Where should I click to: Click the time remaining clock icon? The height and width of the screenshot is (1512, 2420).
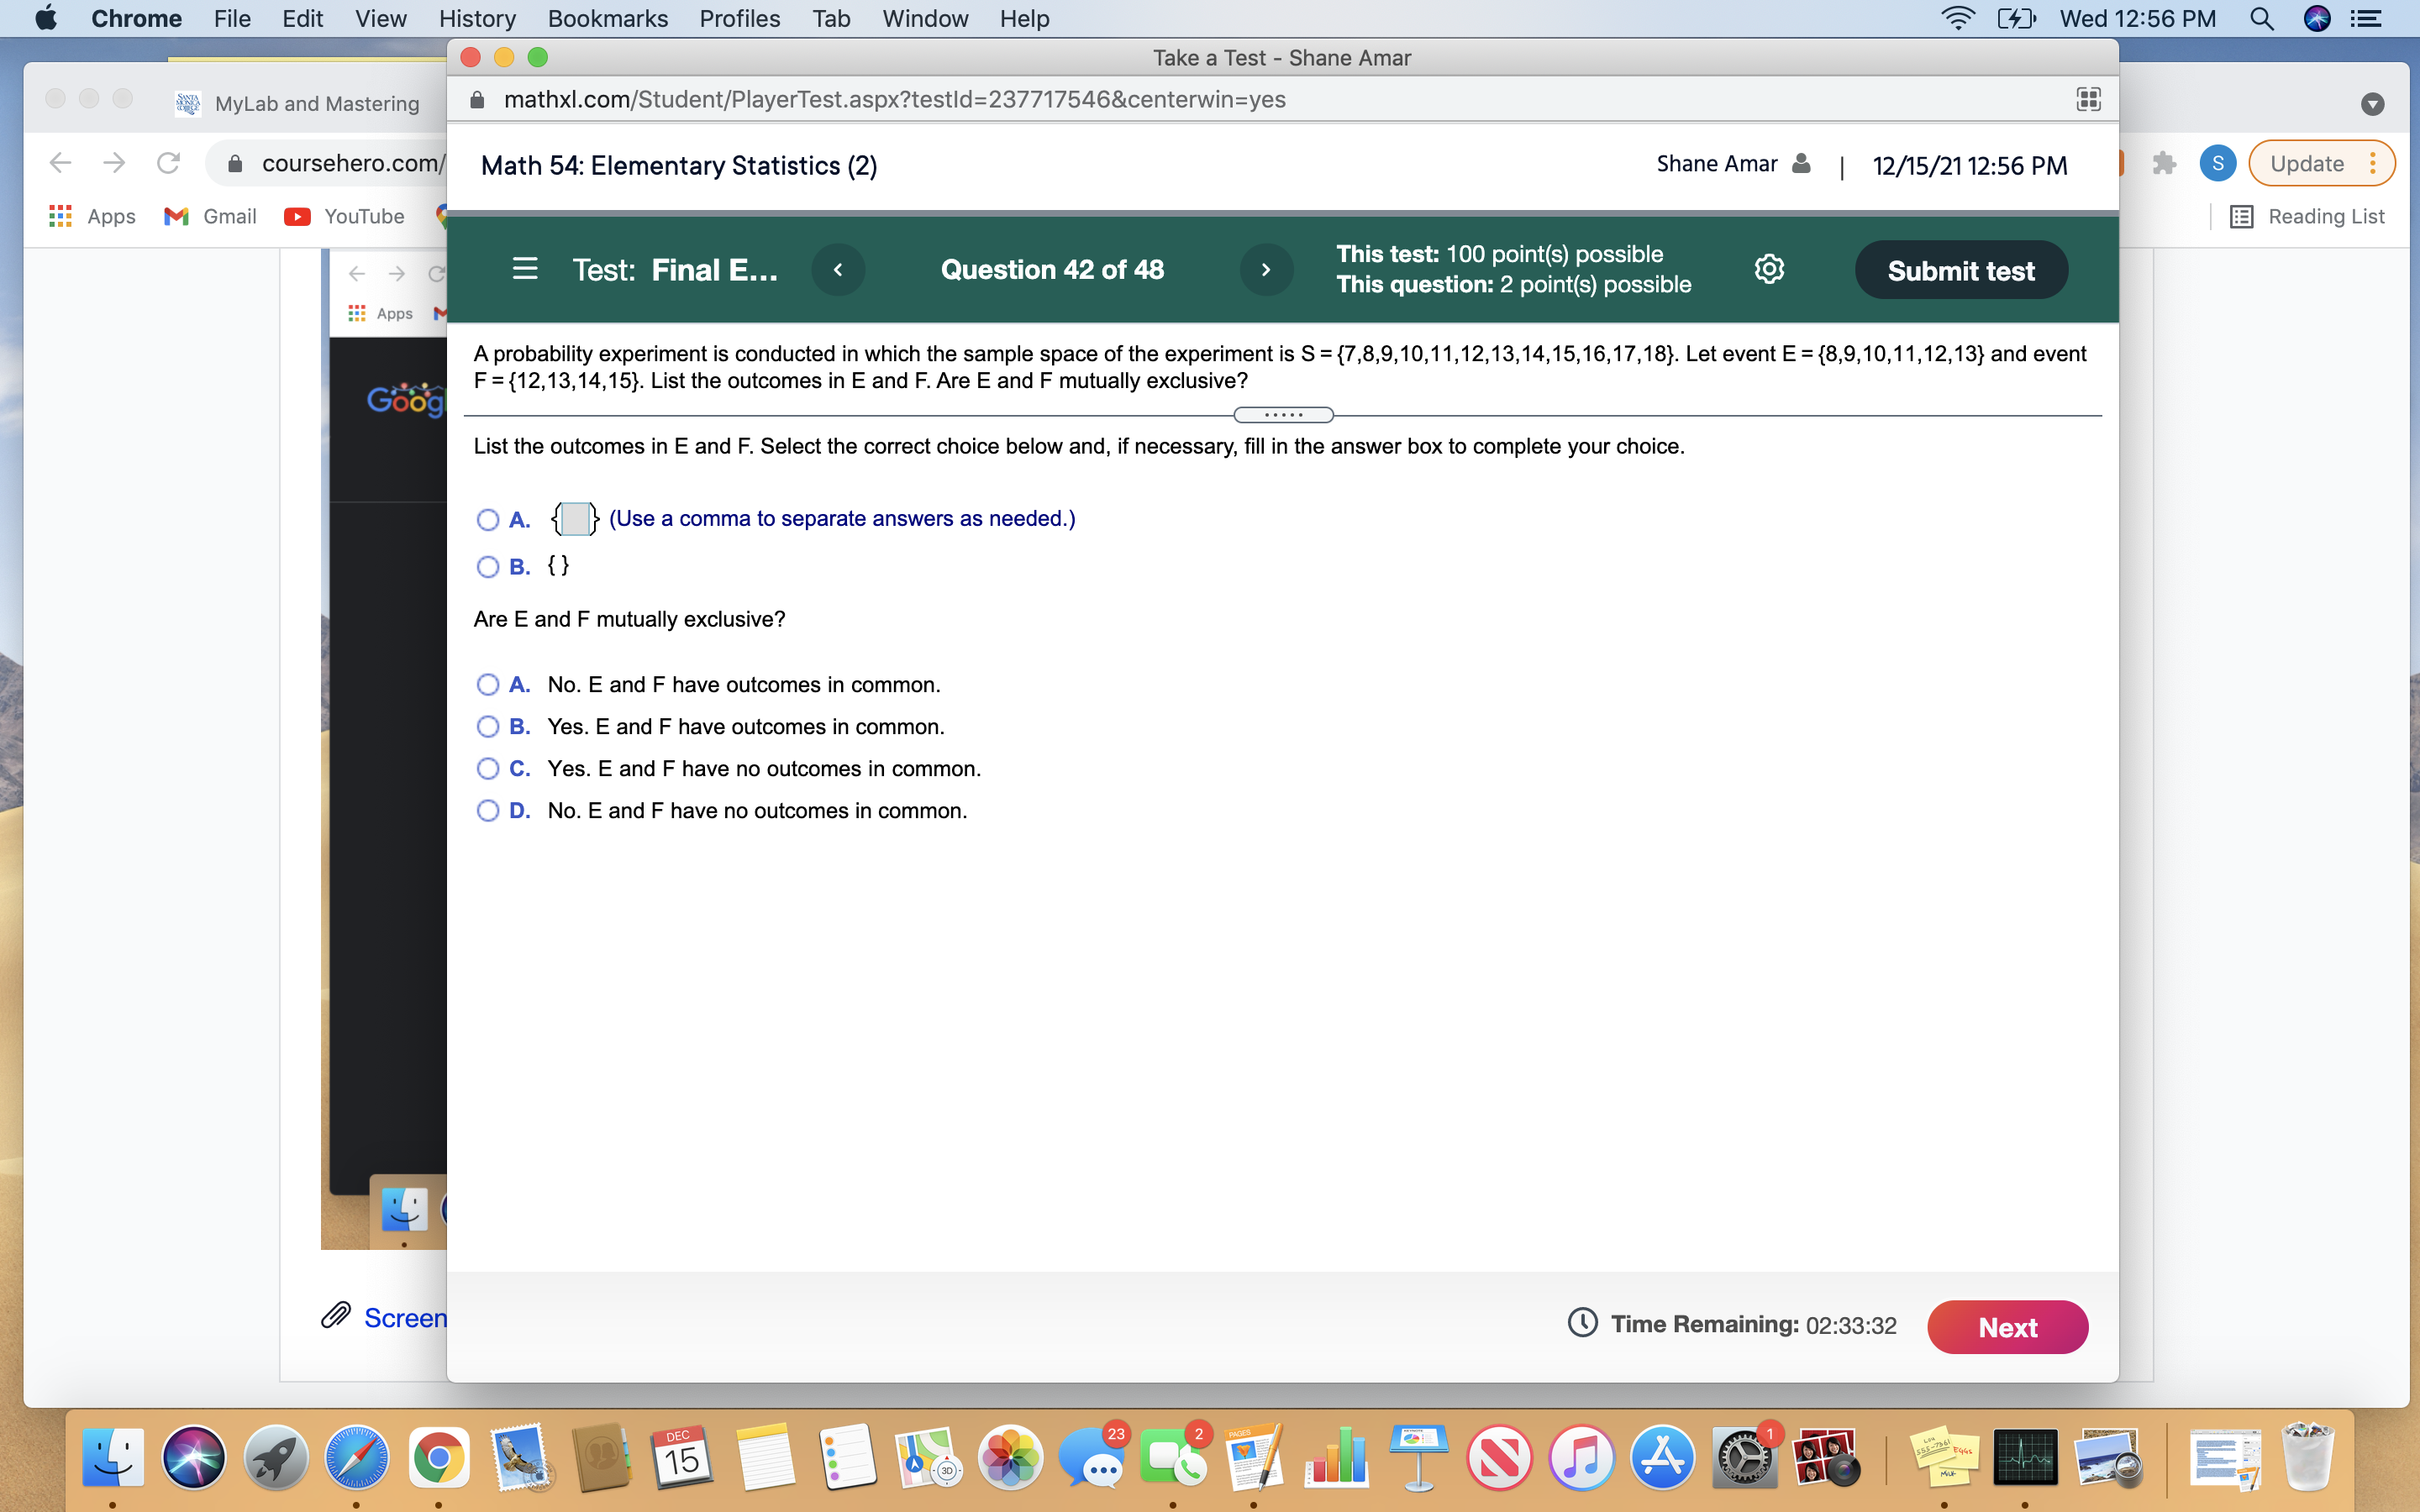tap(1583, 1323)
